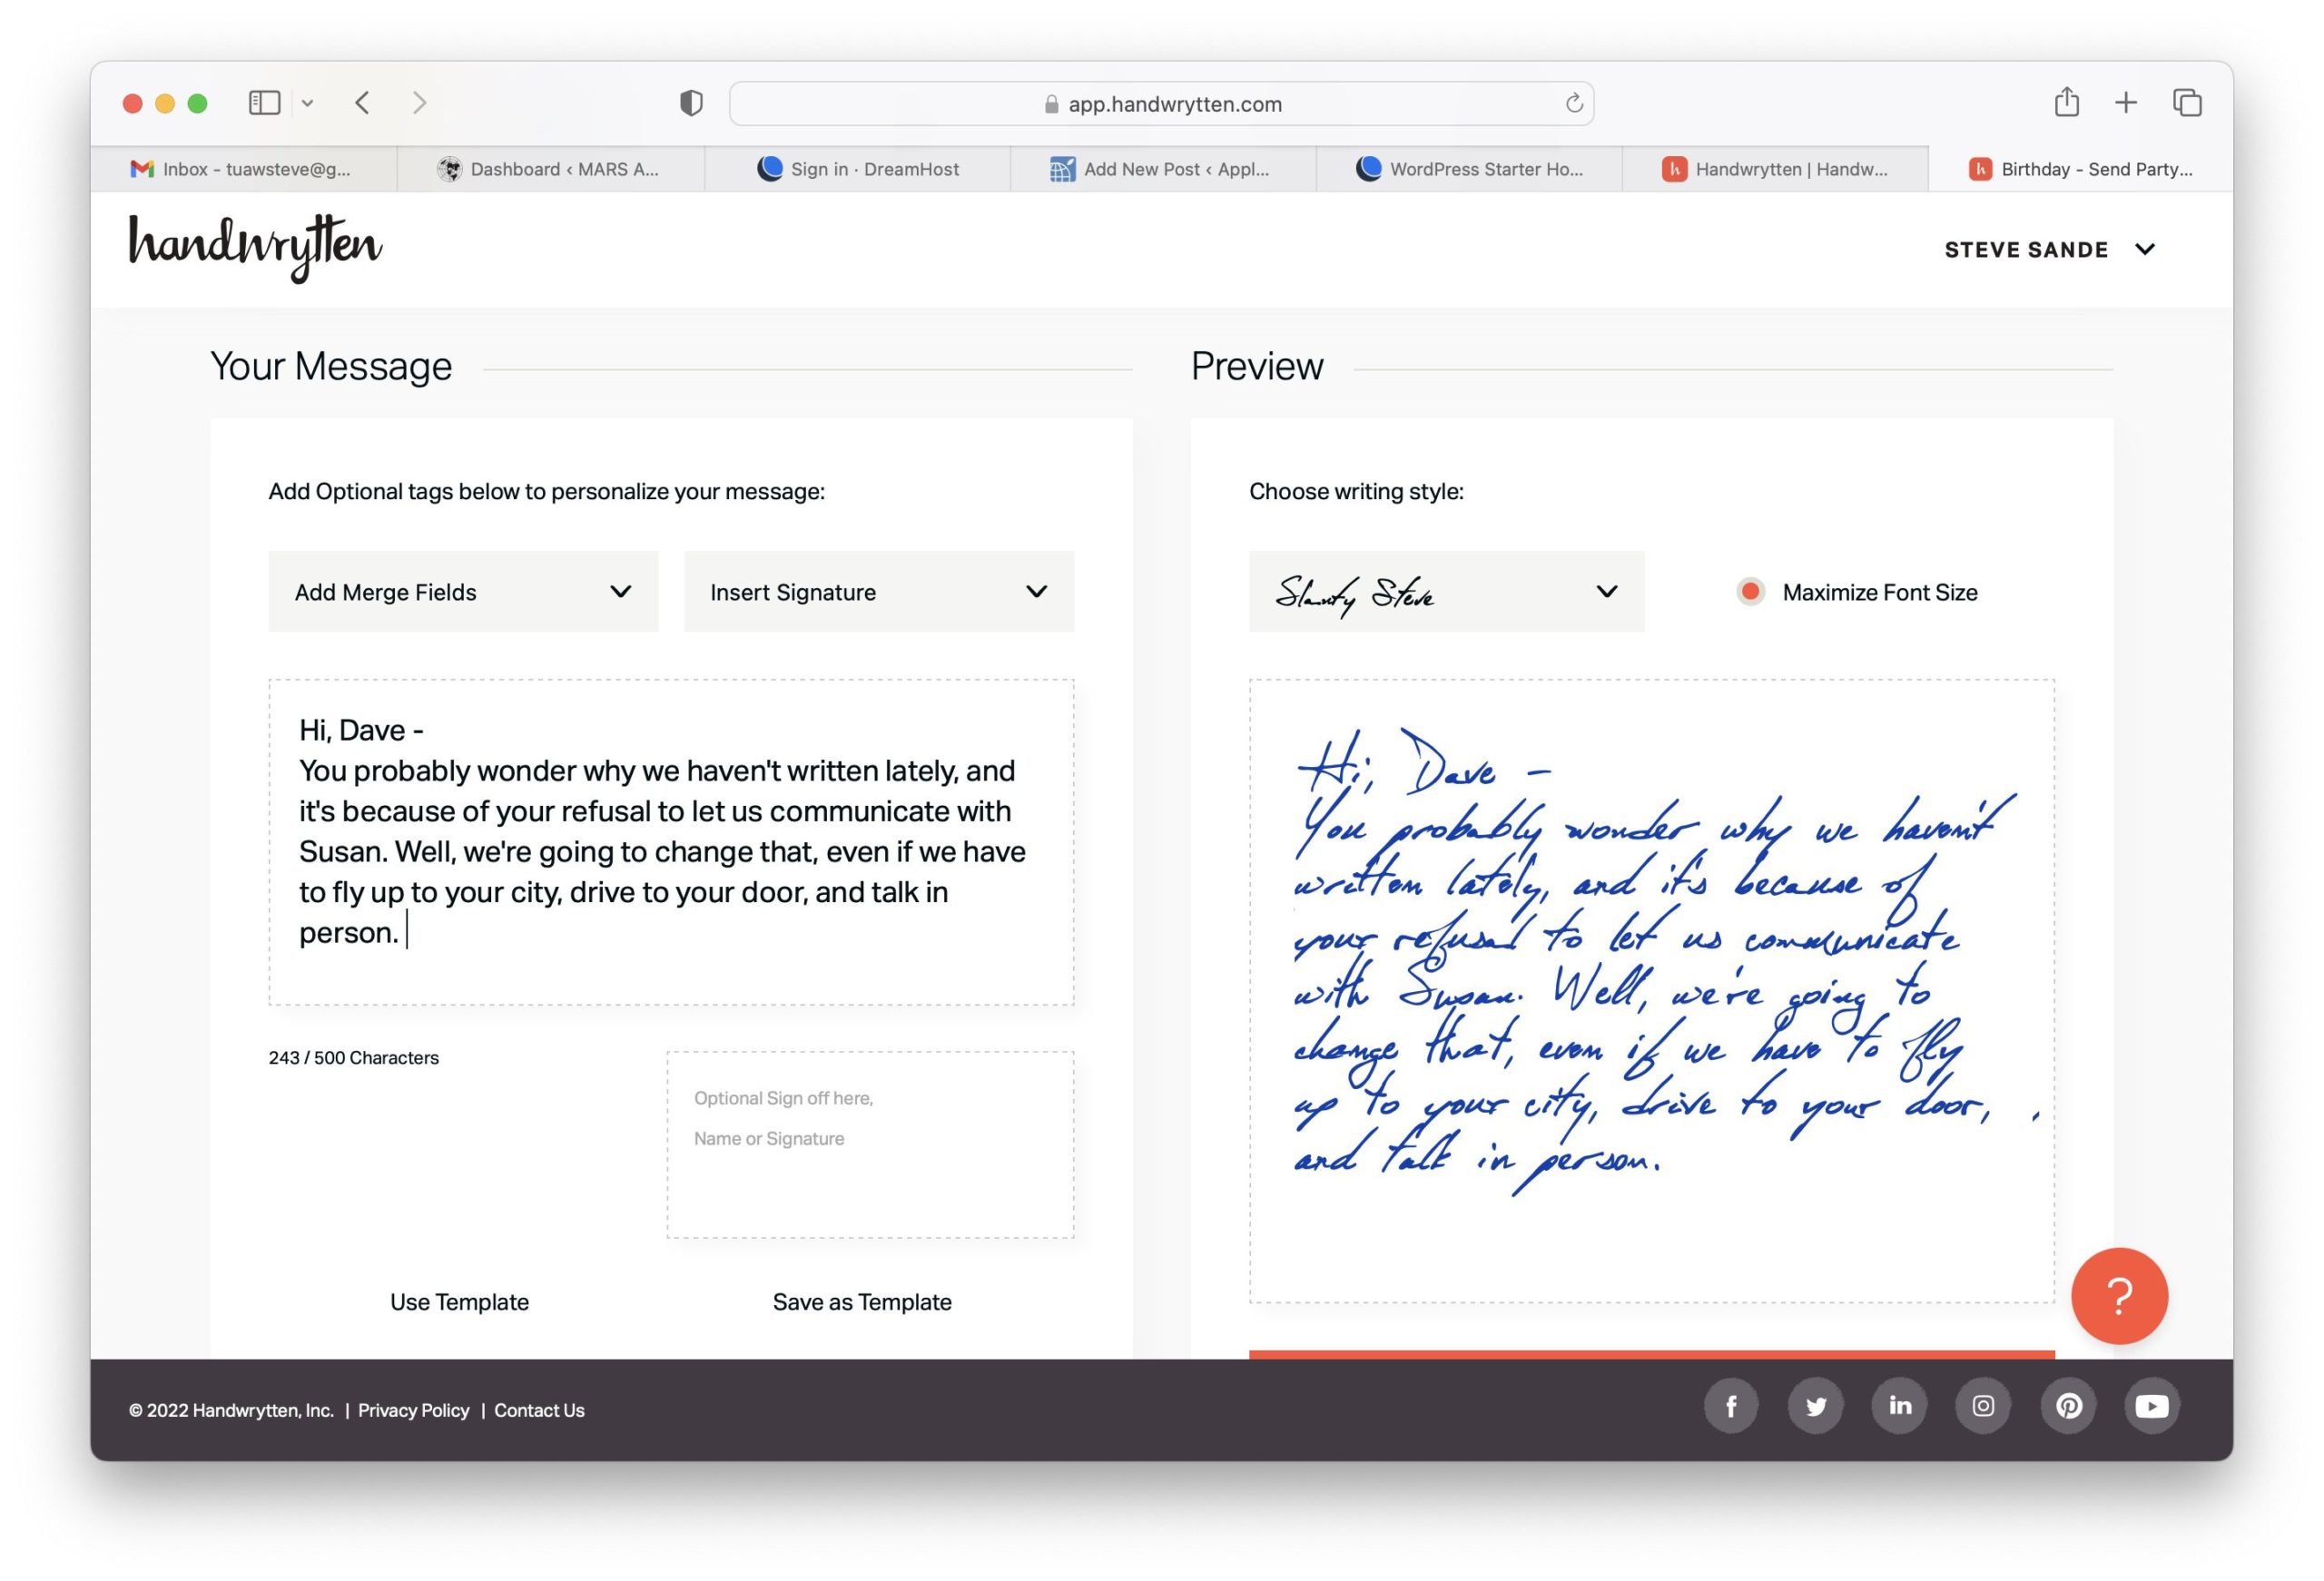Reload the page with refresh icon

(x=1573, y=103)
